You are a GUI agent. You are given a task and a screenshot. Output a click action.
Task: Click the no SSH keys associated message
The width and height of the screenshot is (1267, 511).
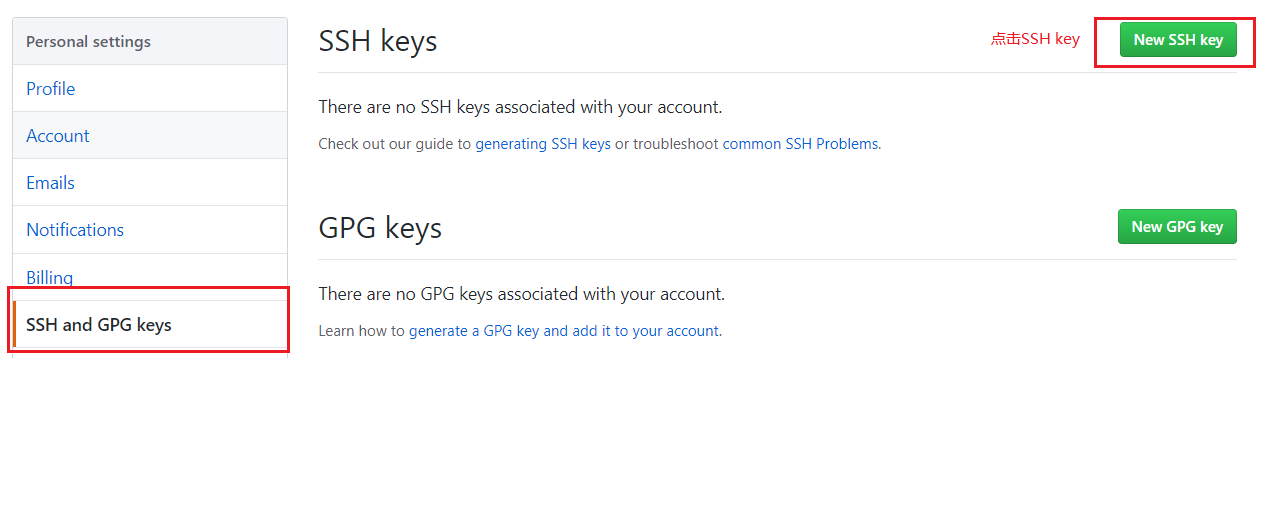click(520, 107)
